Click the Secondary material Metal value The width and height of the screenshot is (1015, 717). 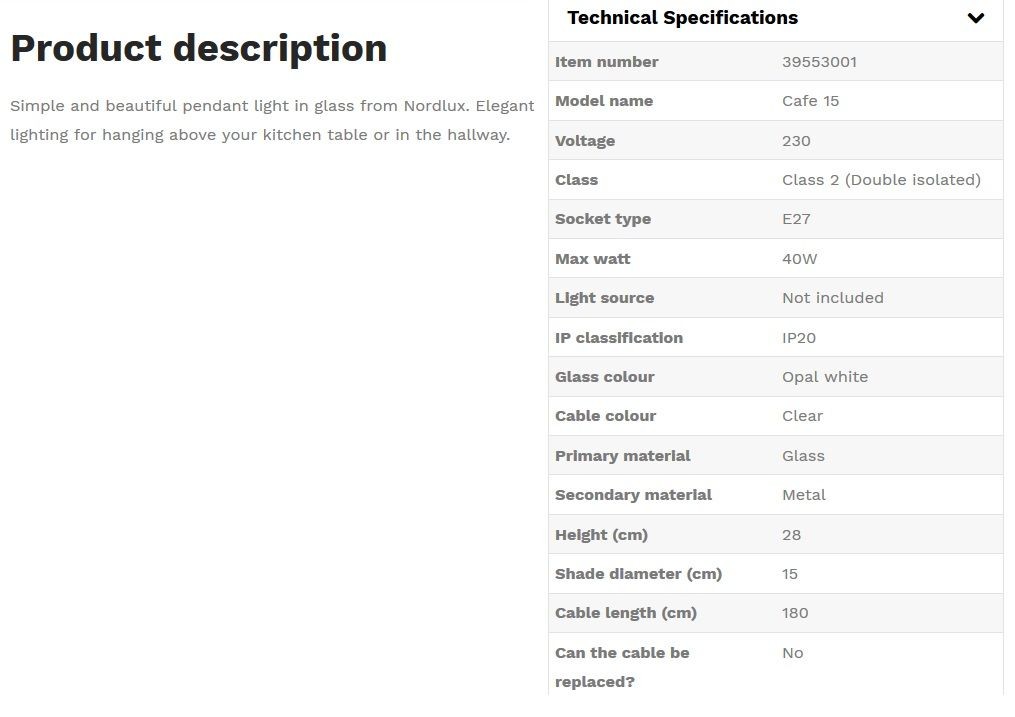803,495
